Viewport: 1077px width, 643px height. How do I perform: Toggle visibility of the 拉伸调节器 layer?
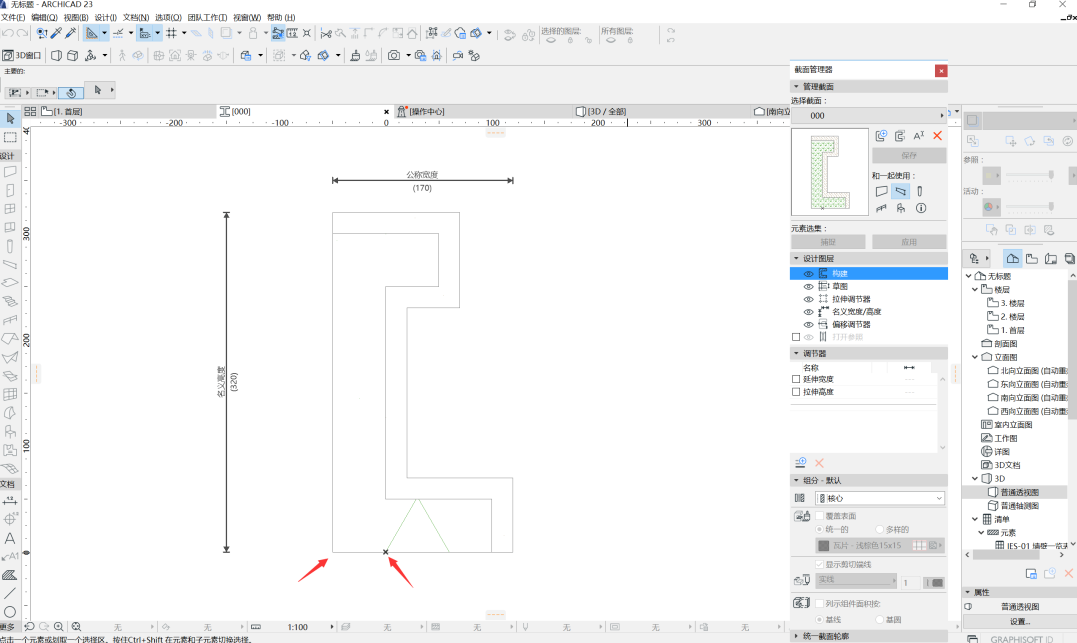click(808, 300)
